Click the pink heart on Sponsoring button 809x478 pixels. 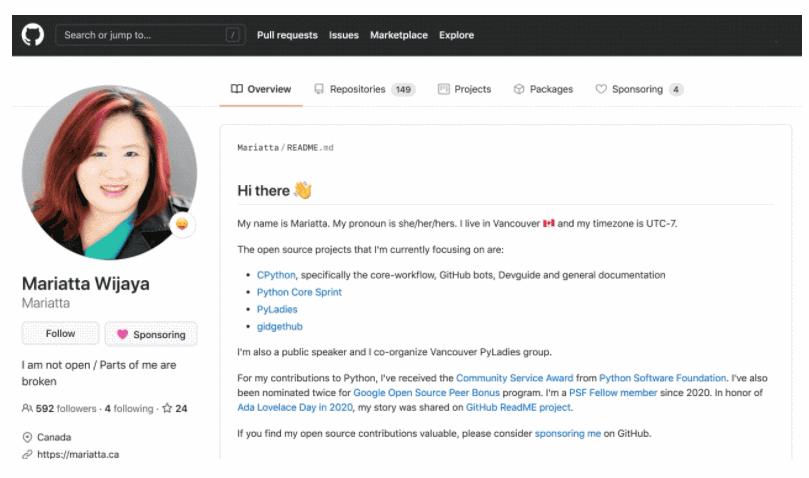[122, 334]
